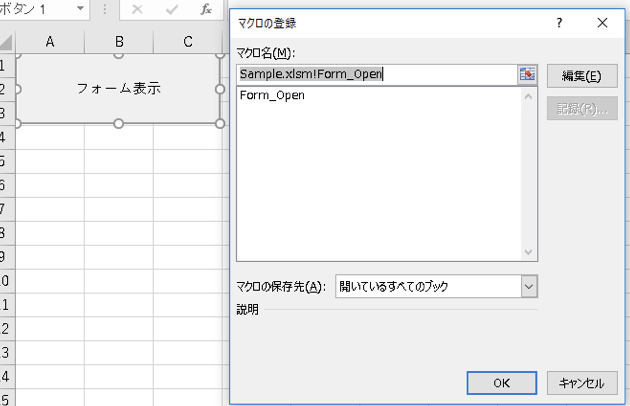Open the Name Box dropdown arrow
The height and width of the screenshot is (406, 630).
[x=80, y=9]
